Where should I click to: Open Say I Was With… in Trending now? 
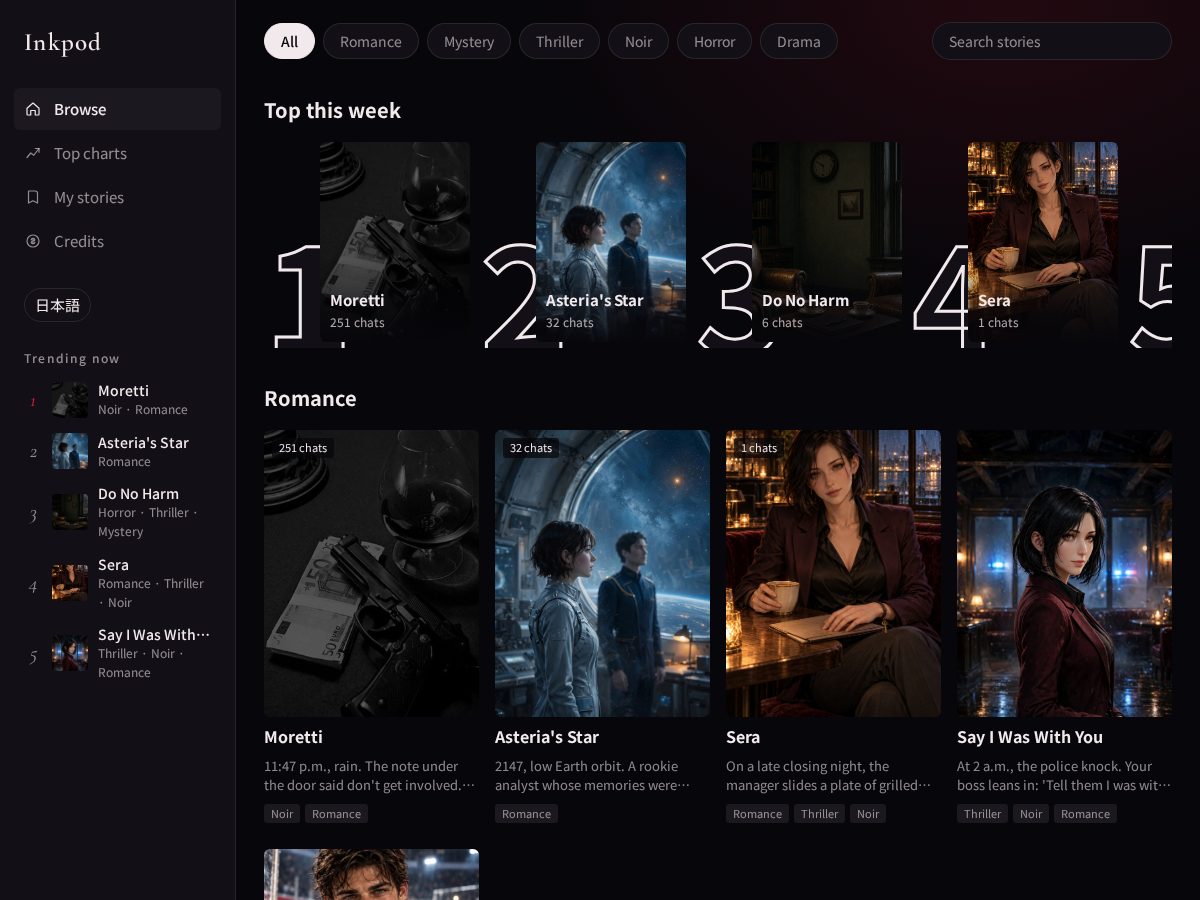coord(117,653)
